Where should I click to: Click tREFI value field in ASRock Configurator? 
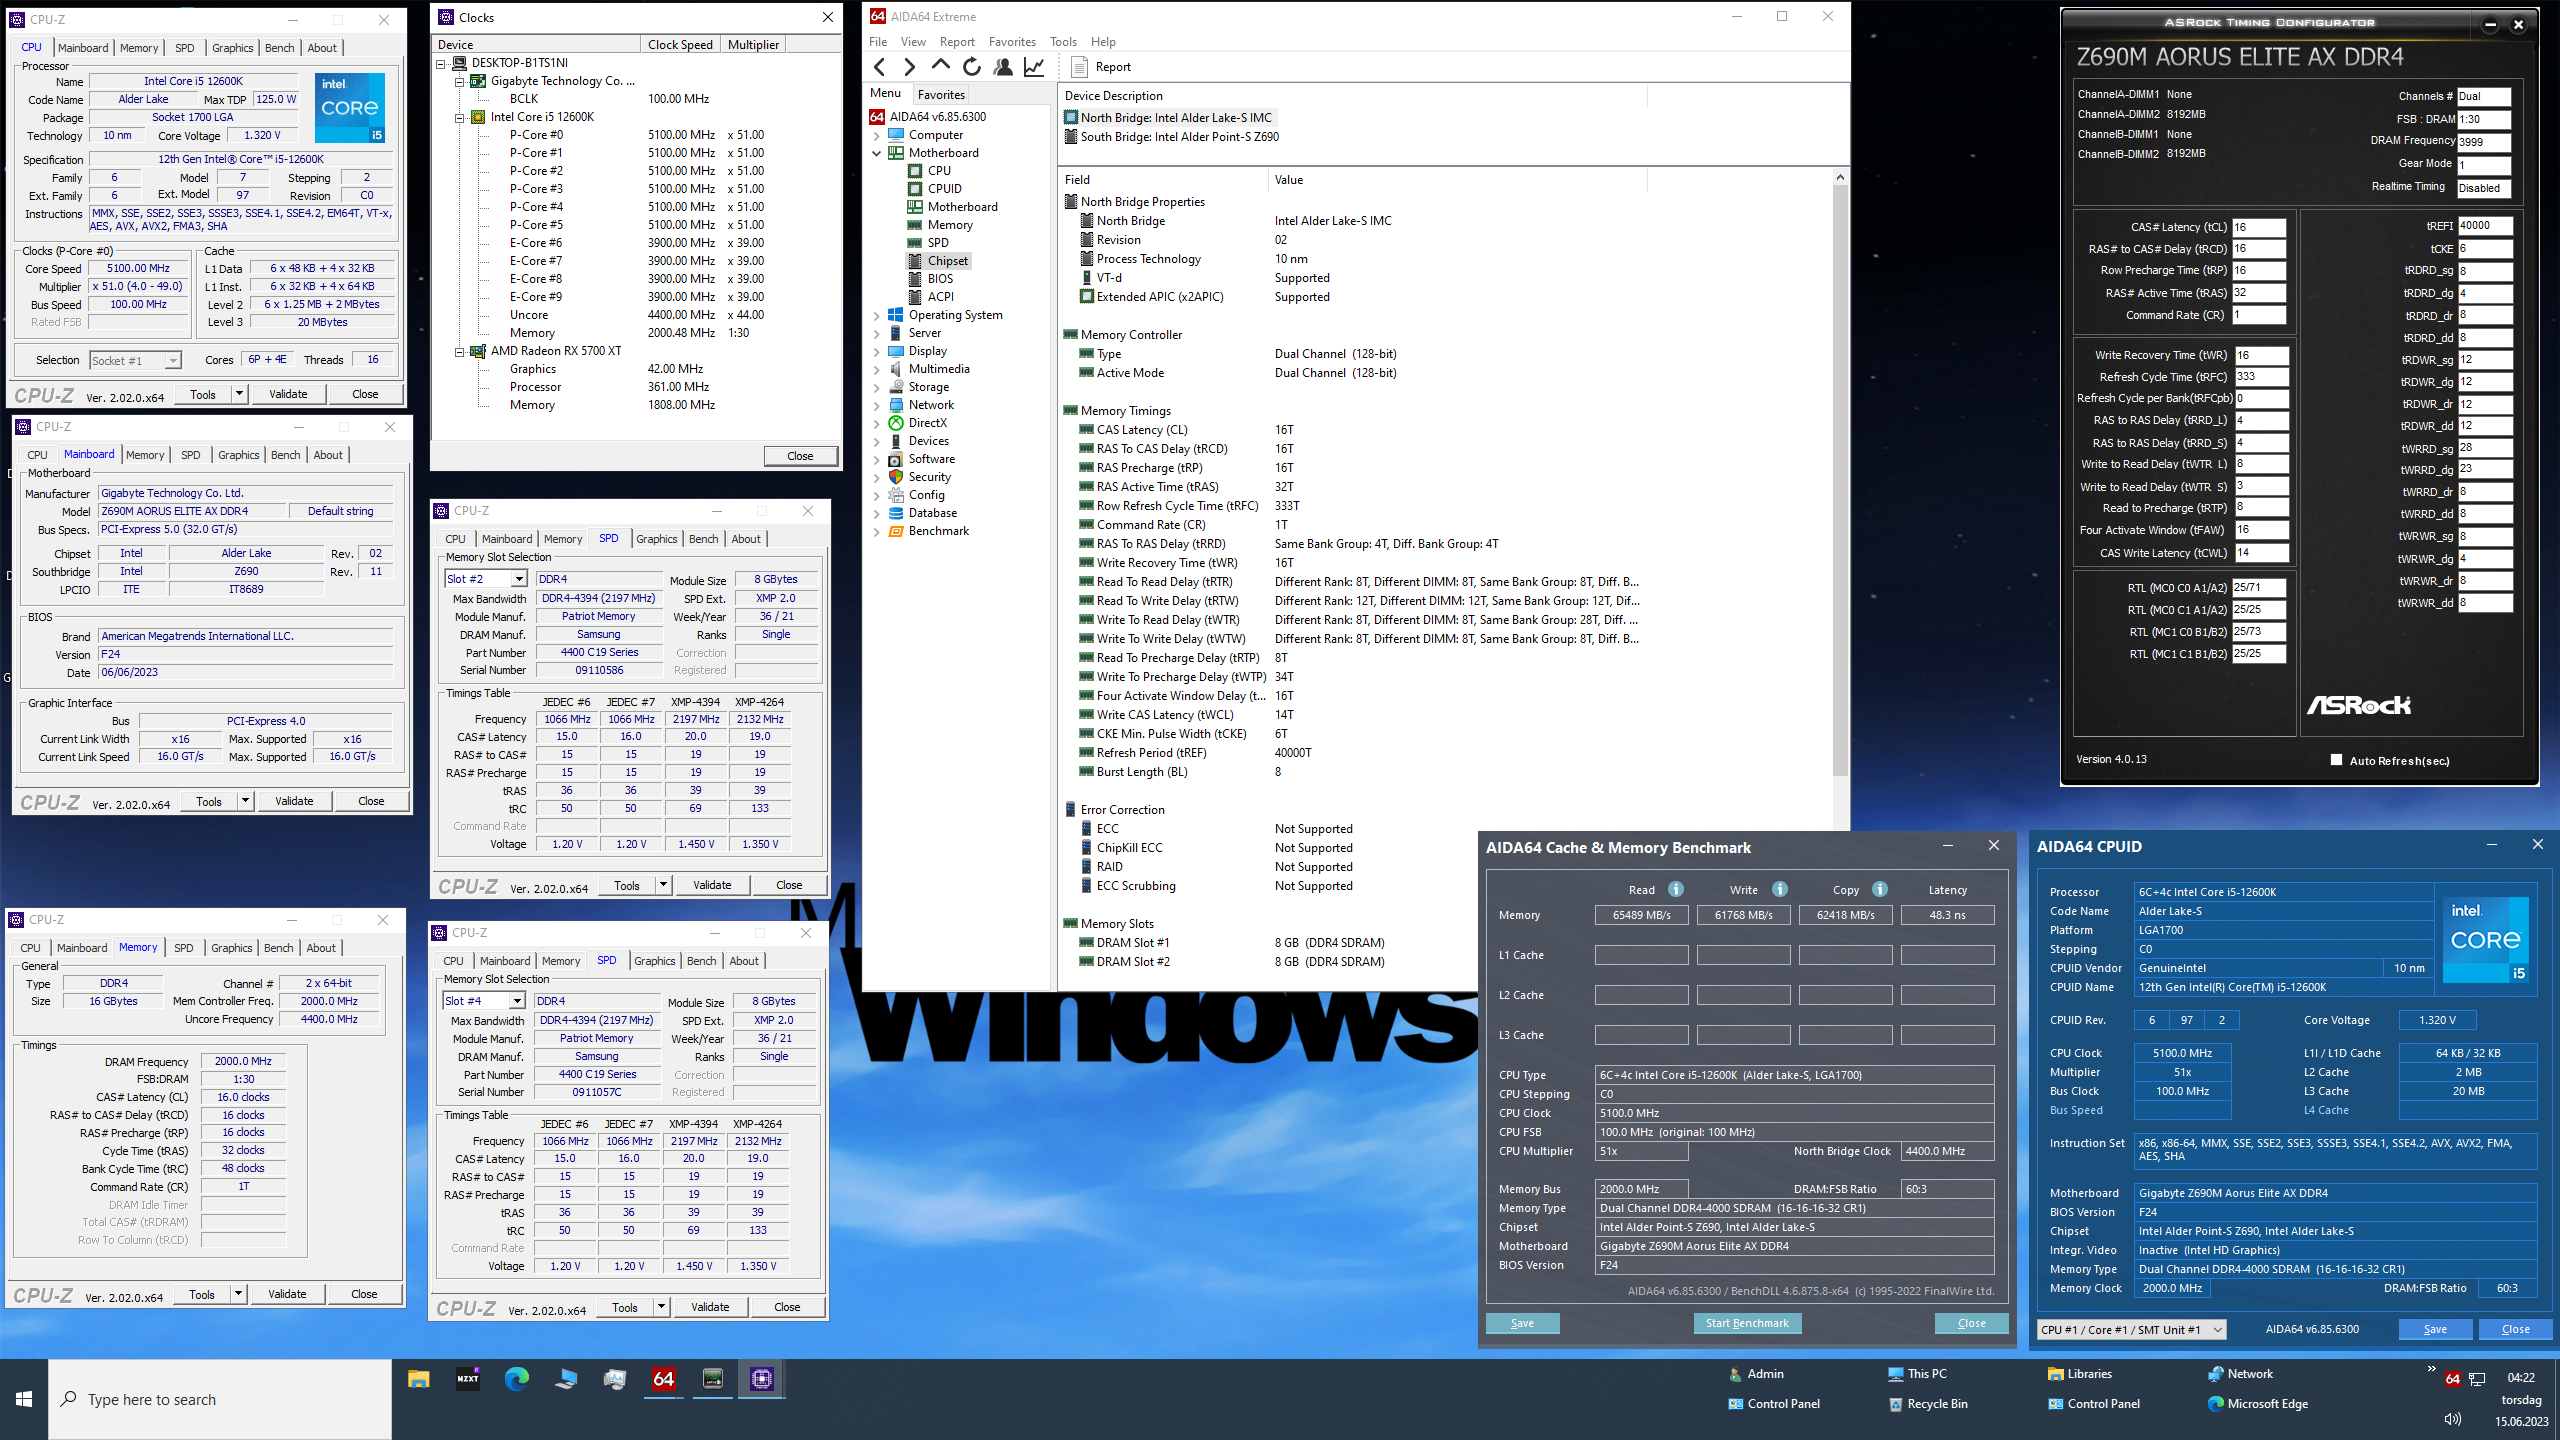(x=2484, y=227)
